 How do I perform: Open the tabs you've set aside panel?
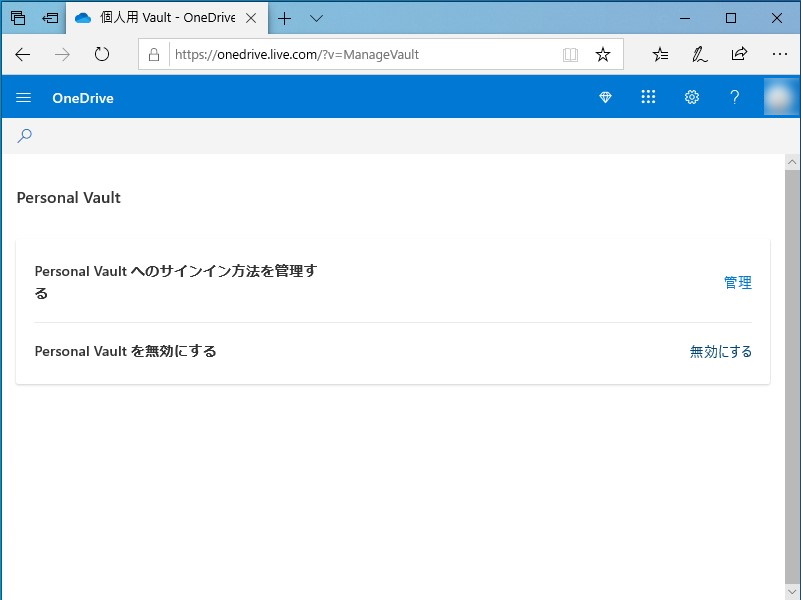pos(49,17)
